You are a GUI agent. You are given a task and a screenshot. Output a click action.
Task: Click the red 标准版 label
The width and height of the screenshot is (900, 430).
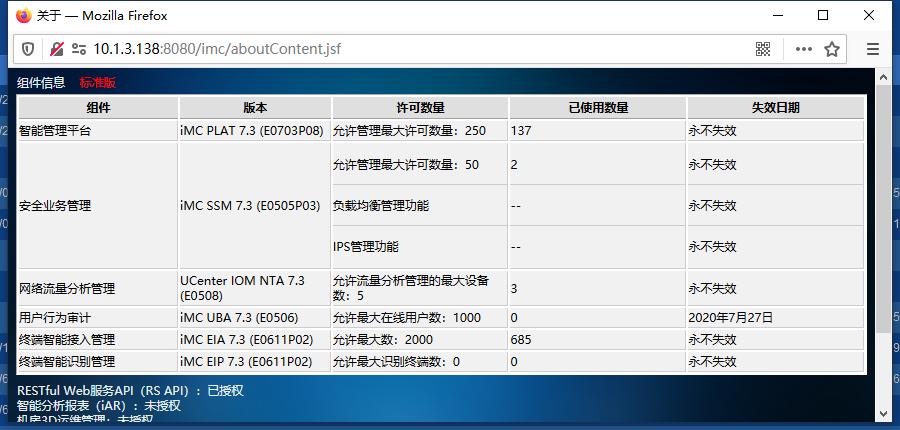point(98,83)
